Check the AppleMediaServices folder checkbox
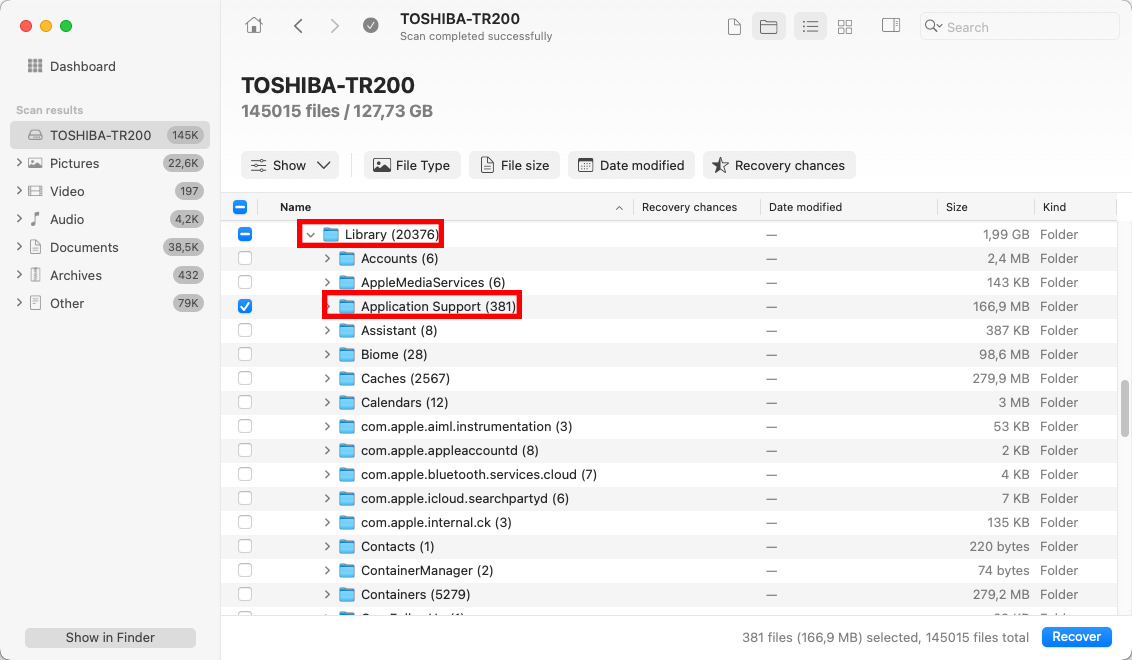The image size is (1132, 660). click(x=245, y=282)
